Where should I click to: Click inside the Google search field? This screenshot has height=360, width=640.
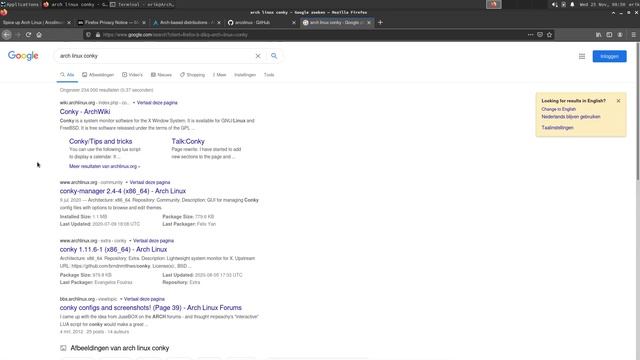point(155,56)
